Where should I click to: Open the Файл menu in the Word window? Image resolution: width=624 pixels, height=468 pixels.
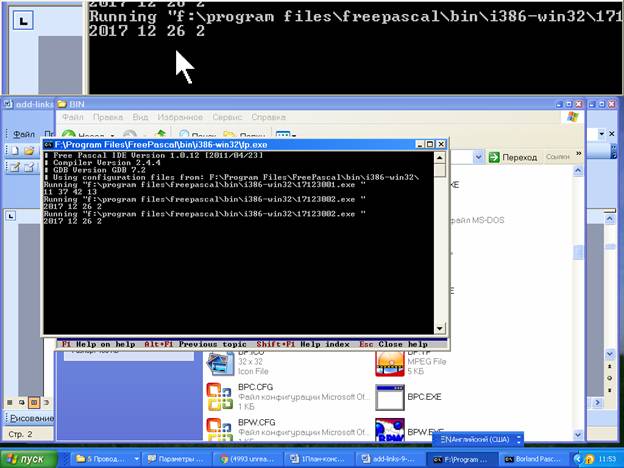[24, 134]
